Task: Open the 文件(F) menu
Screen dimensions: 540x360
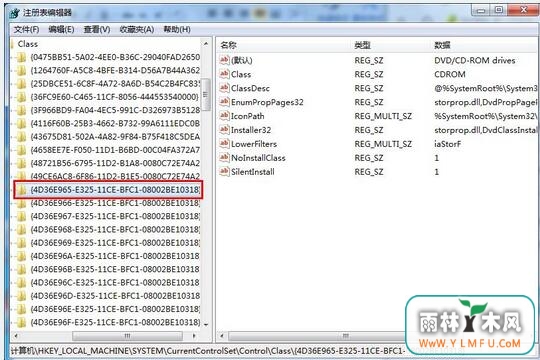Action: 26,30
